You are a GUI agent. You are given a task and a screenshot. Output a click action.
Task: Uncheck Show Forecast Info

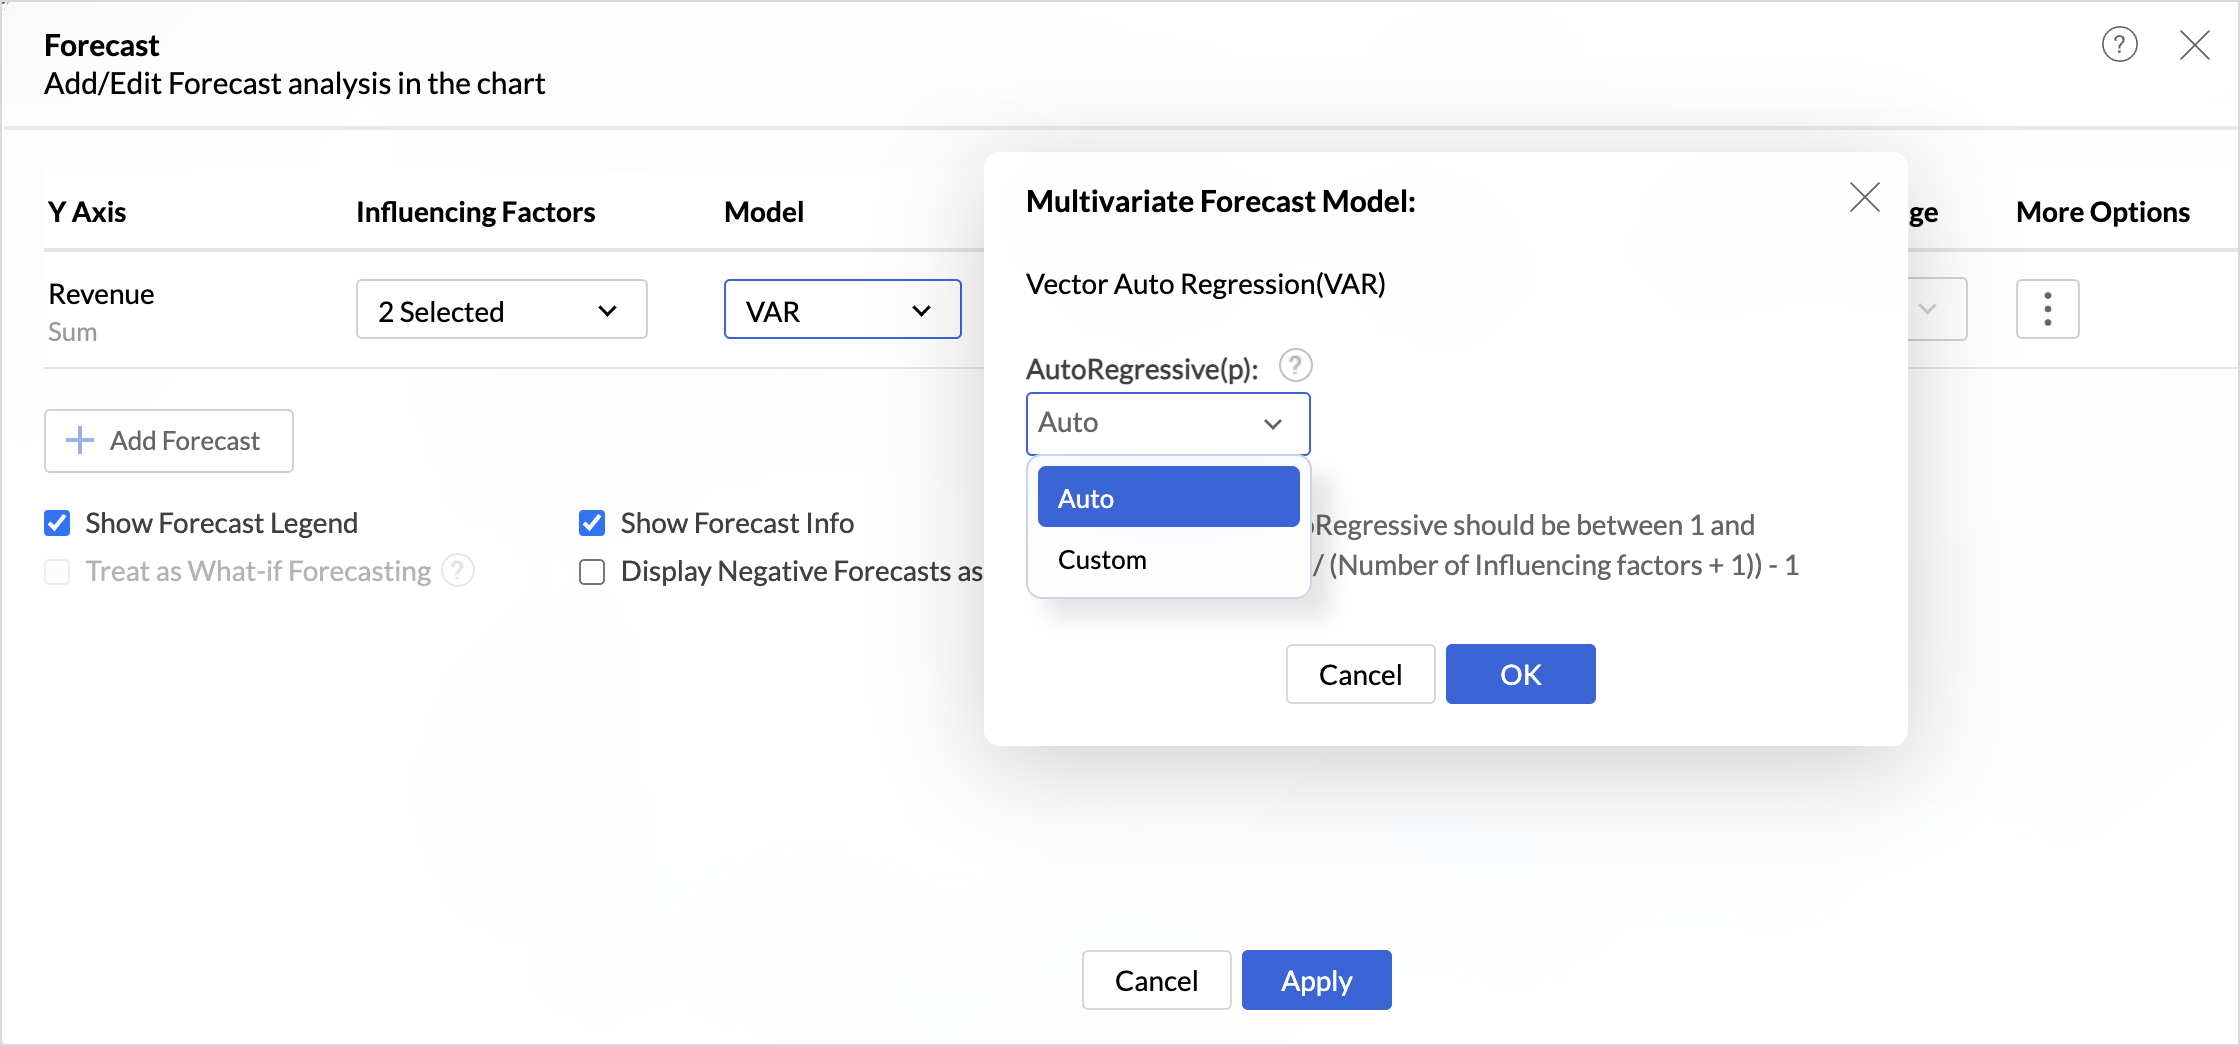[x=592, y=523]
